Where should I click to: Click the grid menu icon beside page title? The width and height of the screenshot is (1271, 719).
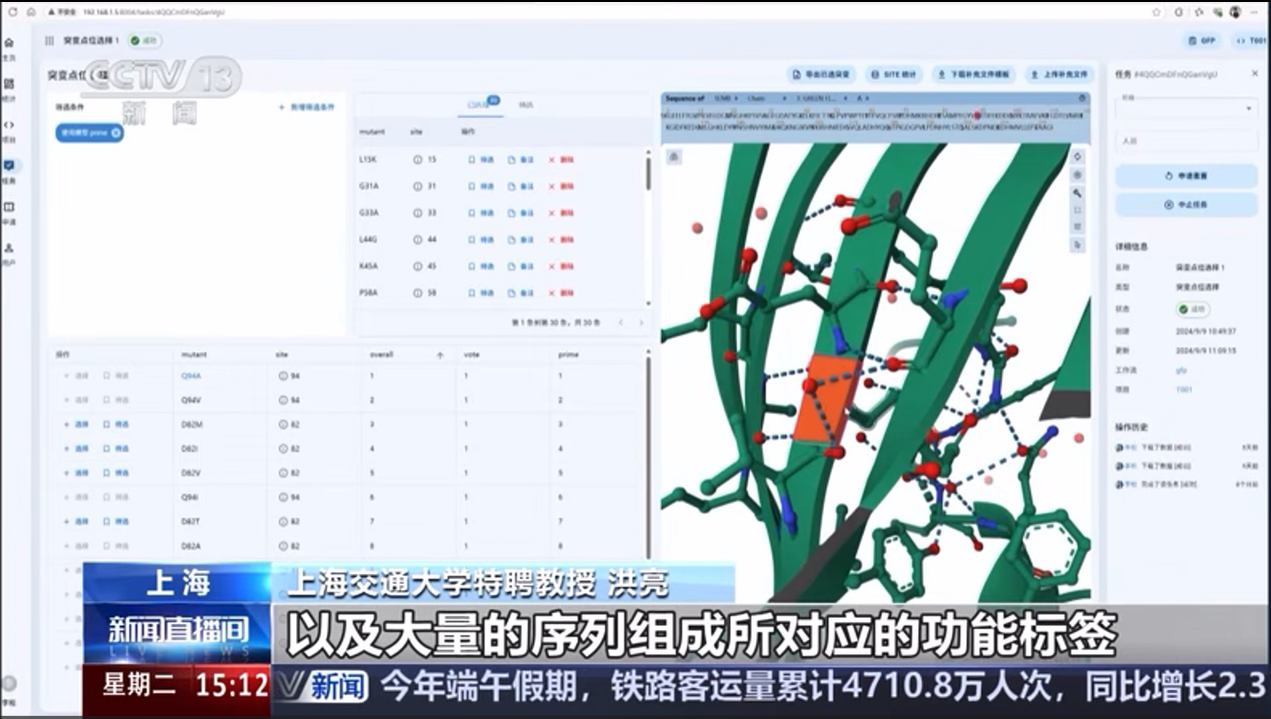click(x=49, y=41)
